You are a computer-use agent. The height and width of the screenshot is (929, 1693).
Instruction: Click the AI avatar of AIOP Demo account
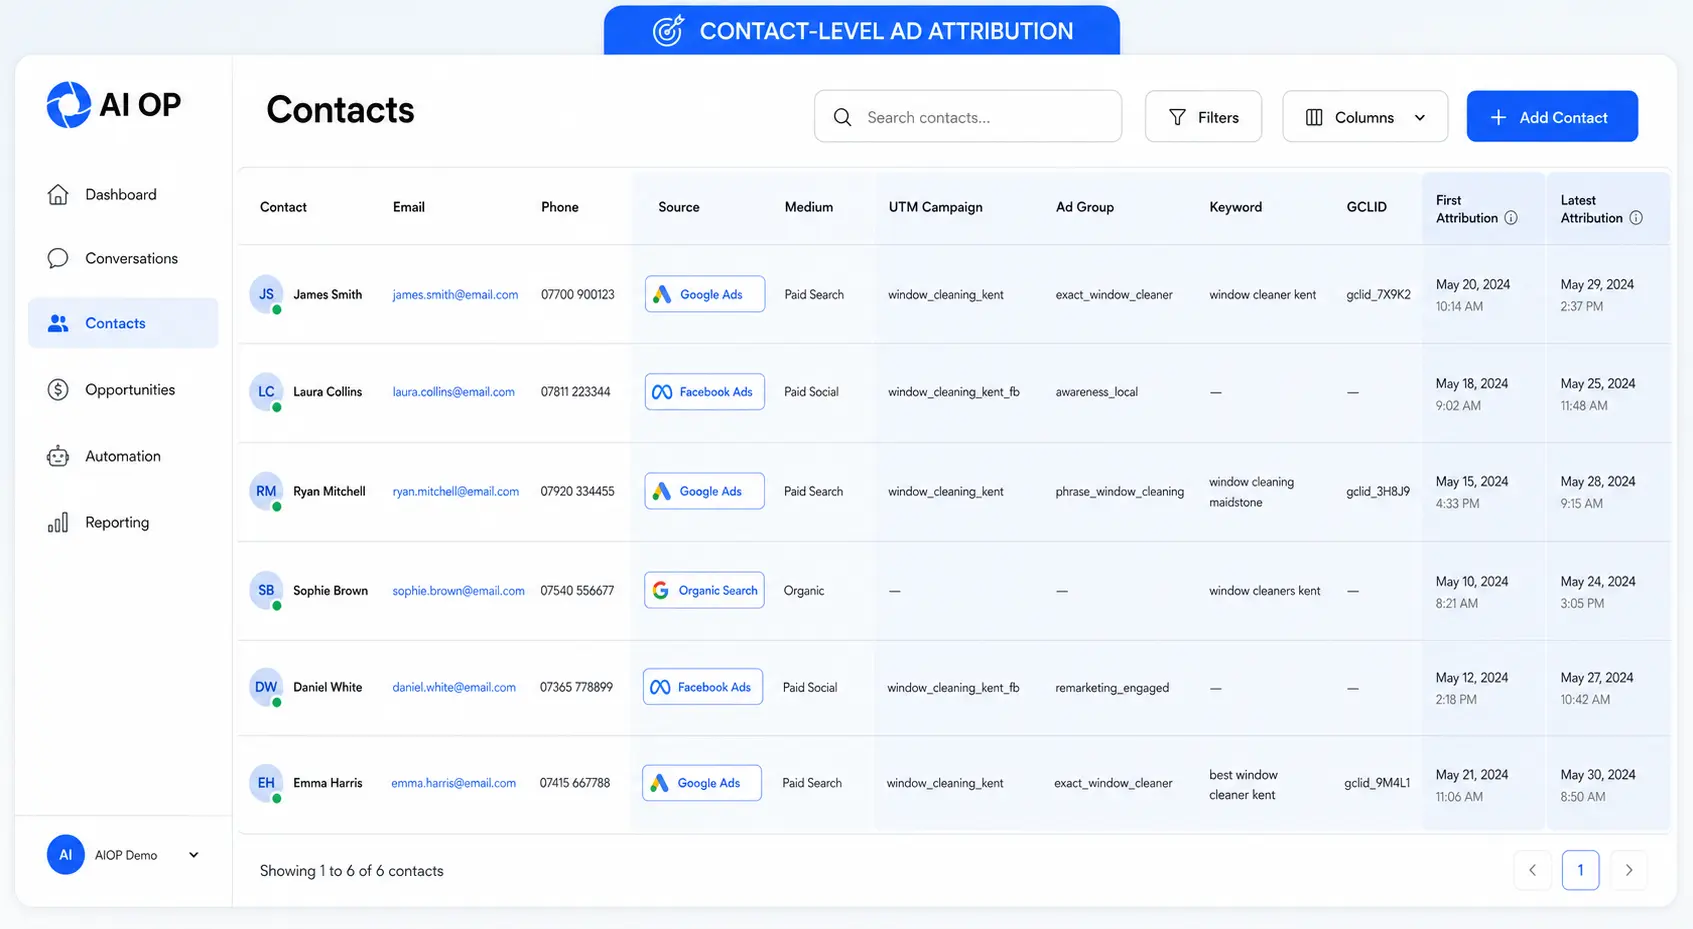pyautogui.click(x=65, y=855)
